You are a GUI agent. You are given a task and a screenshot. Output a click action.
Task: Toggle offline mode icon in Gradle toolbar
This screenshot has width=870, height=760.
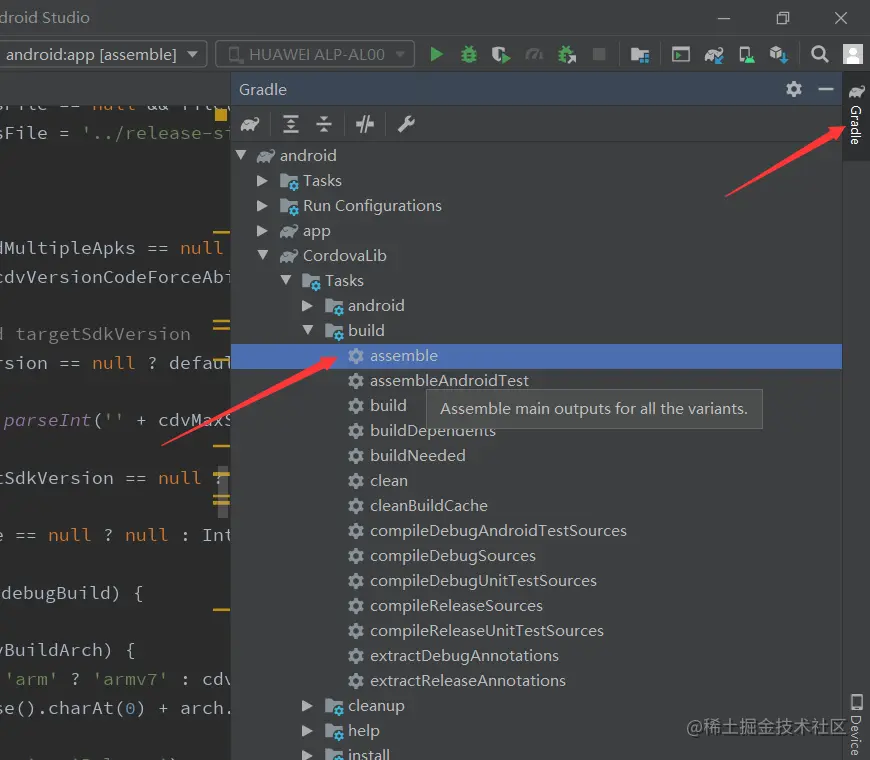pos(365,124)
